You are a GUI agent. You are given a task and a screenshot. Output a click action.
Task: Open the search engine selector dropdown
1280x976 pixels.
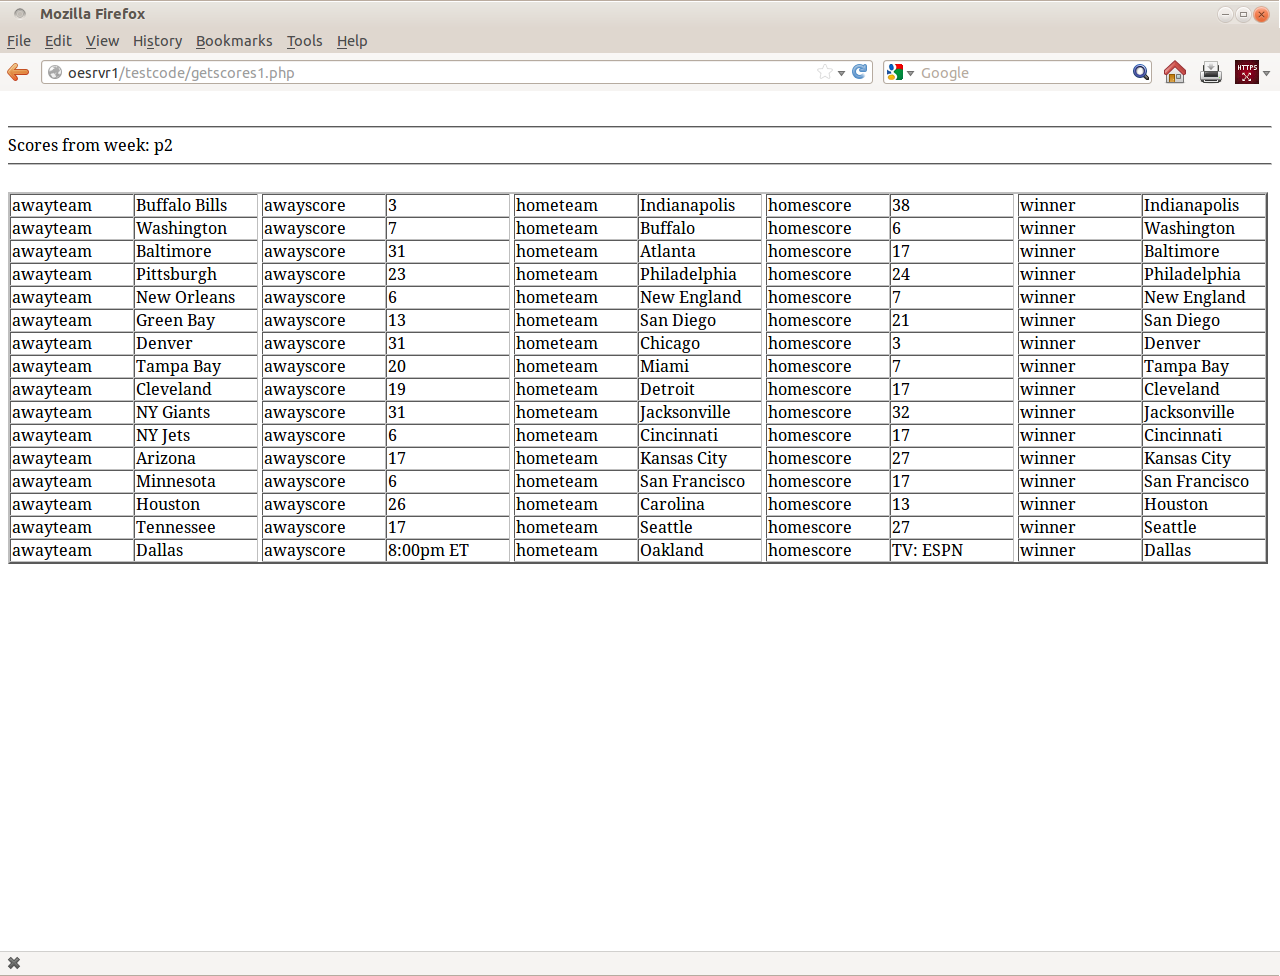[911, 72]
